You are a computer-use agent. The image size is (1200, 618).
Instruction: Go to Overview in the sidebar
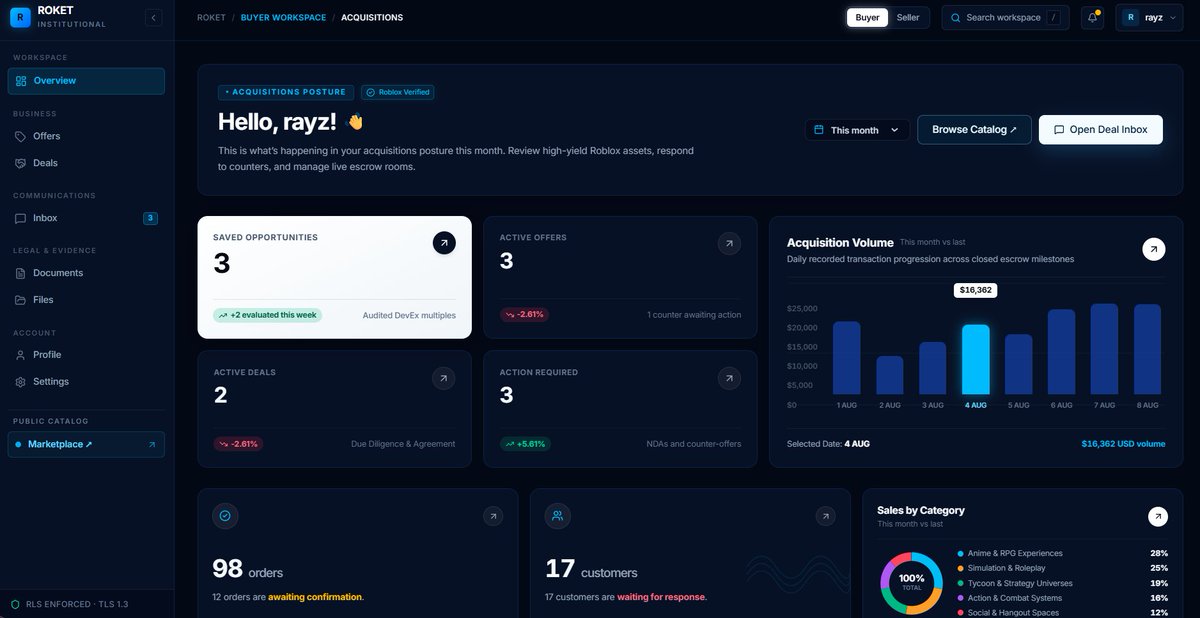tap(86, 81)
